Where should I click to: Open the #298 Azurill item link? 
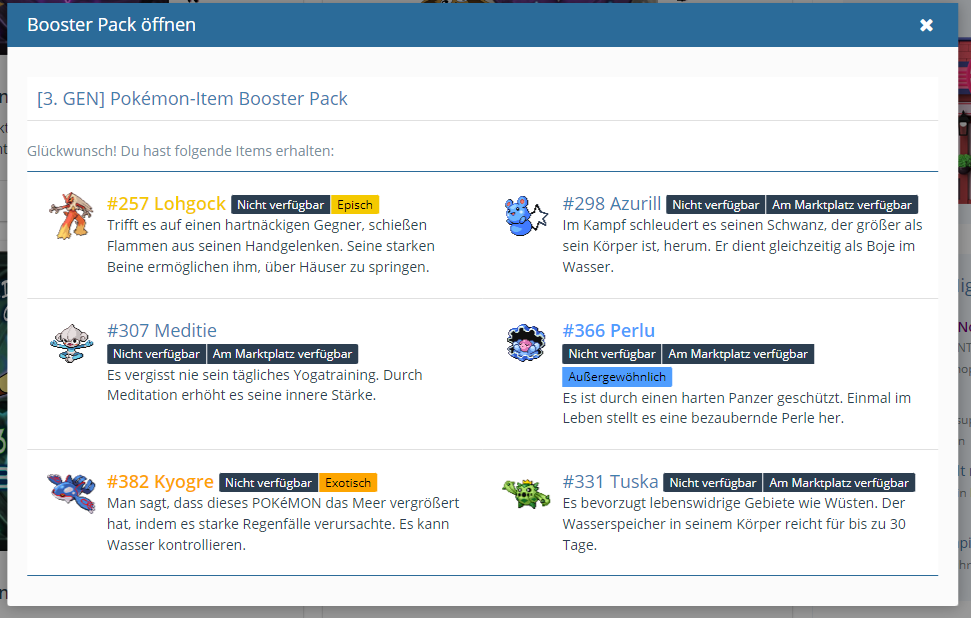coord(611,204)
